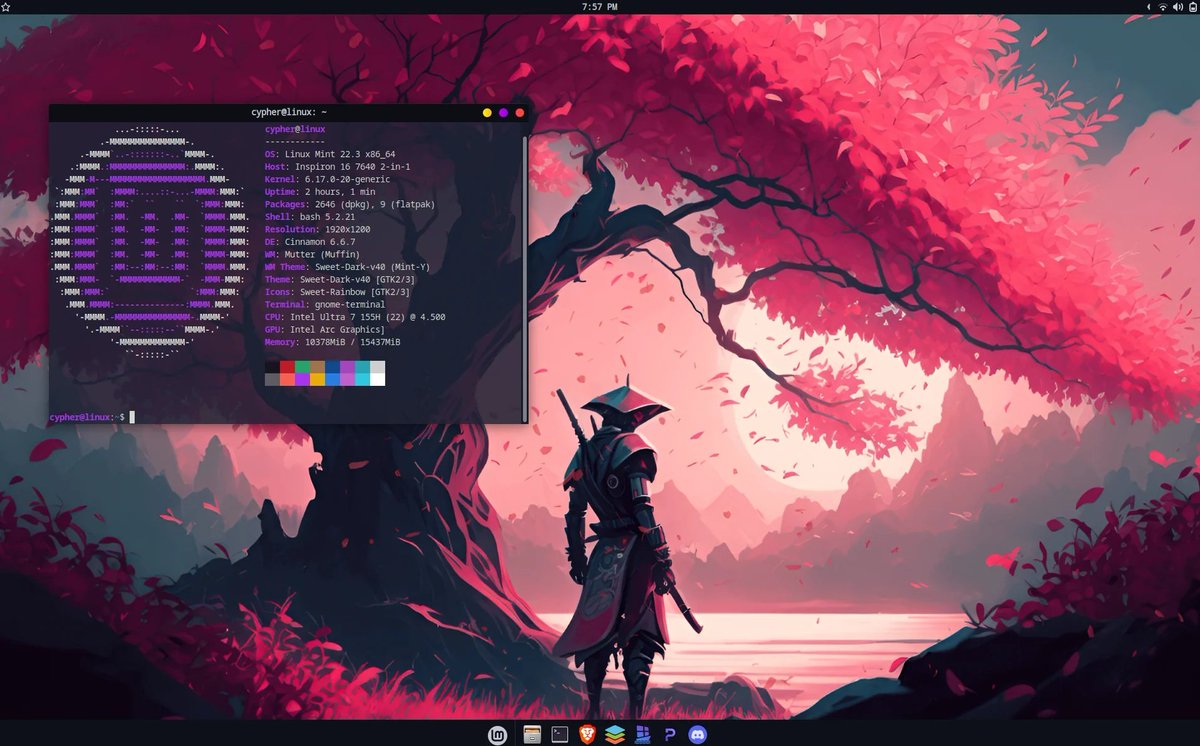1200x746 pixels.
Task: Click the 'CPU: Intel Ultra 7 155H' line
Action: click(x=355, y=316)
